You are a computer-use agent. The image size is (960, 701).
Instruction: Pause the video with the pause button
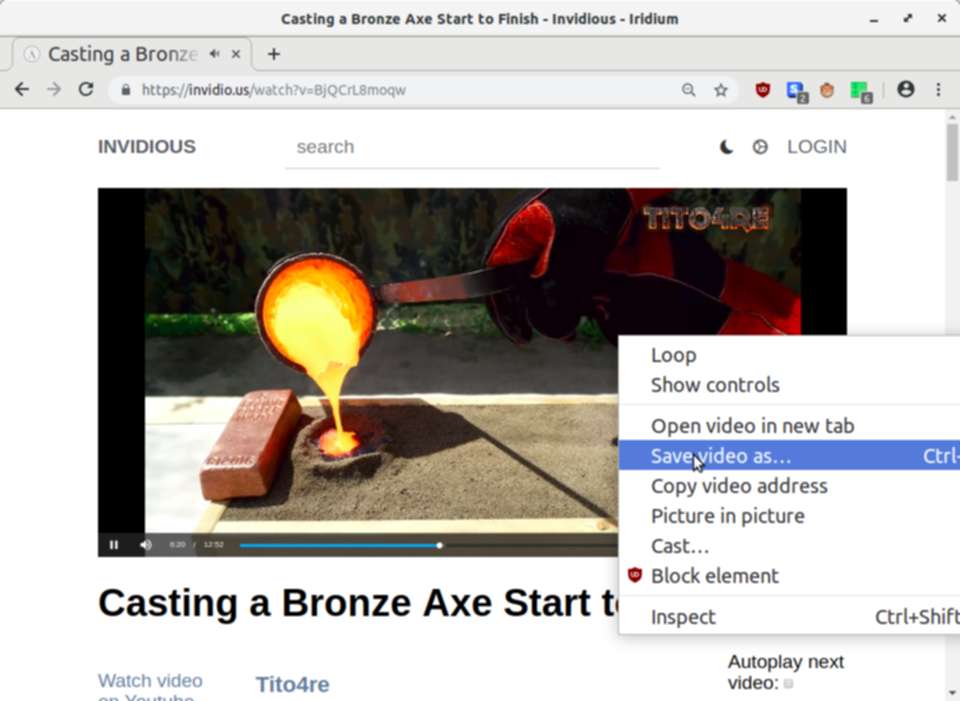click(114, 545)
